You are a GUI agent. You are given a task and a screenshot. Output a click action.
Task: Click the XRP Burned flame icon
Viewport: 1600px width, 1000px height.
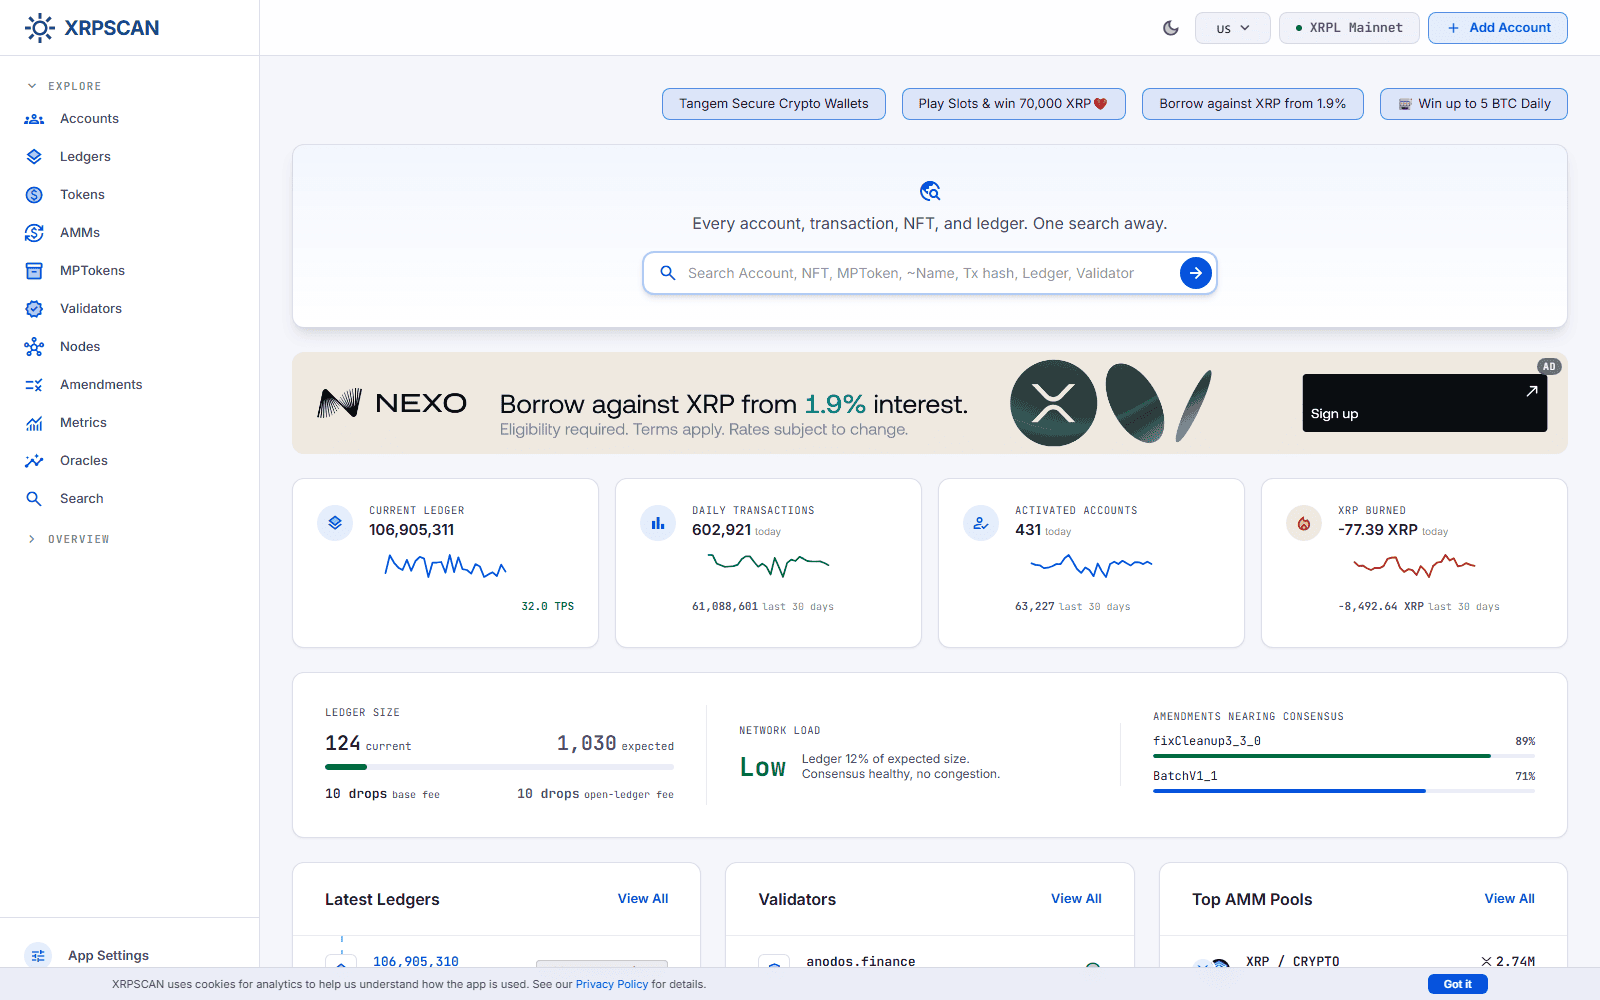[x=1304, y=523]
